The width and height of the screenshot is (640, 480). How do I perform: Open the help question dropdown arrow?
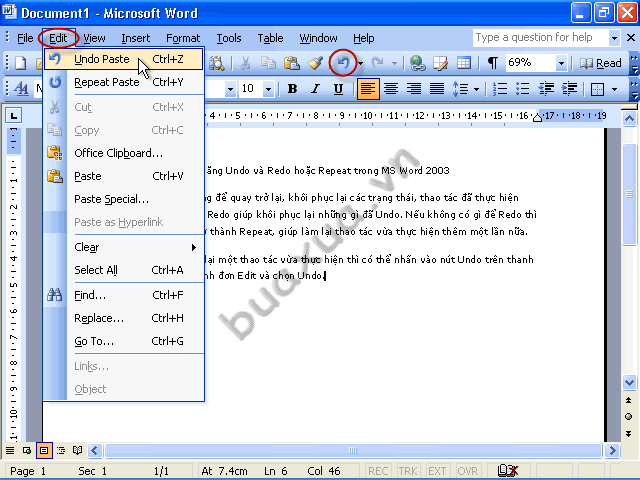pyautogui.click(x=614, y=38)
